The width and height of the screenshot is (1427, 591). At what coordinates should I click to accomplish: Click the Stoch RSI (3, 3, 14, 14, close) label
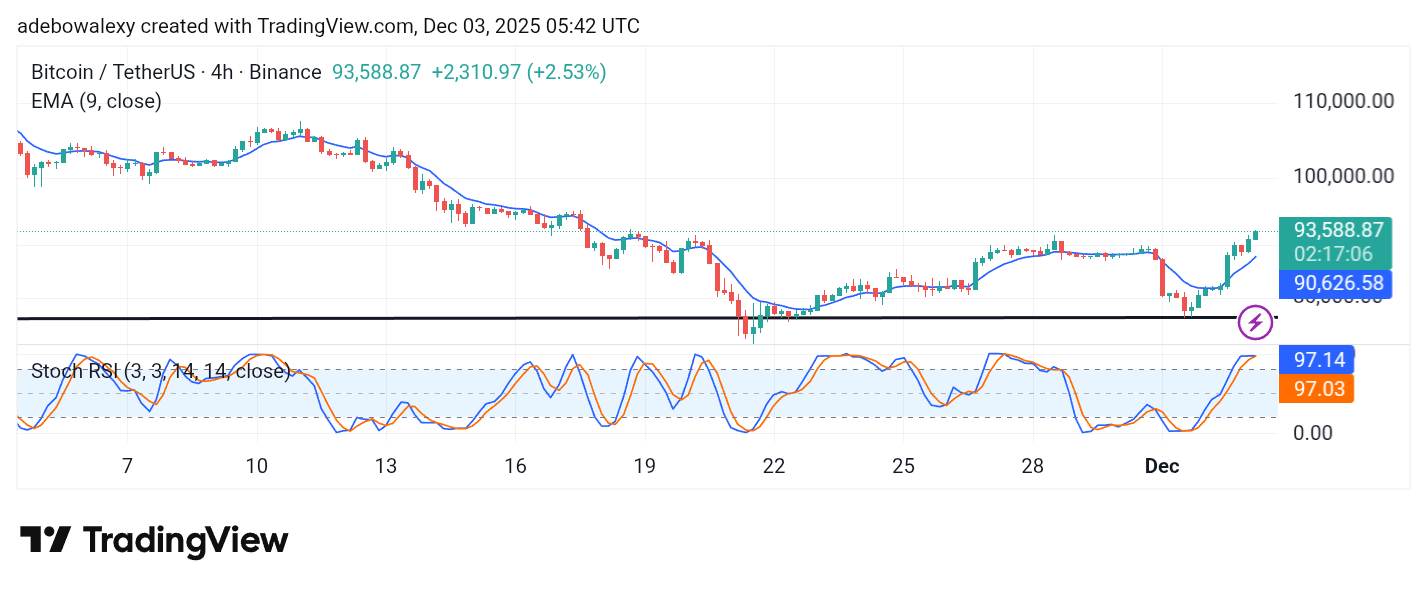160,371
